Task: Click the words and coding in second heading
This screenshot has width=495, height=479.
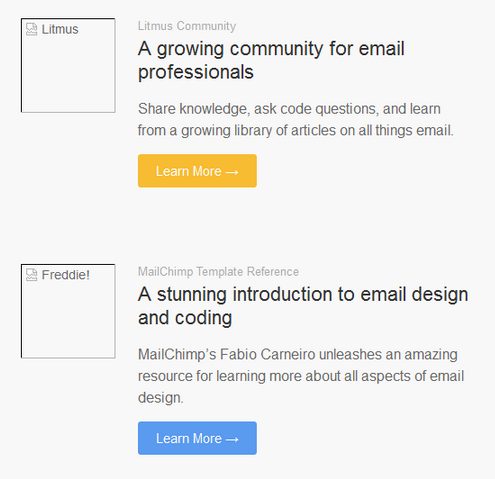Action: pos(185,318)
